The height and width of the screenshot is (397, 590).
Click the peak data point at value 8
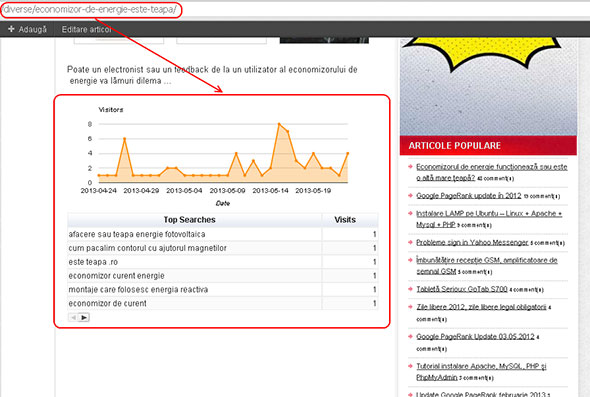point(279,124)
